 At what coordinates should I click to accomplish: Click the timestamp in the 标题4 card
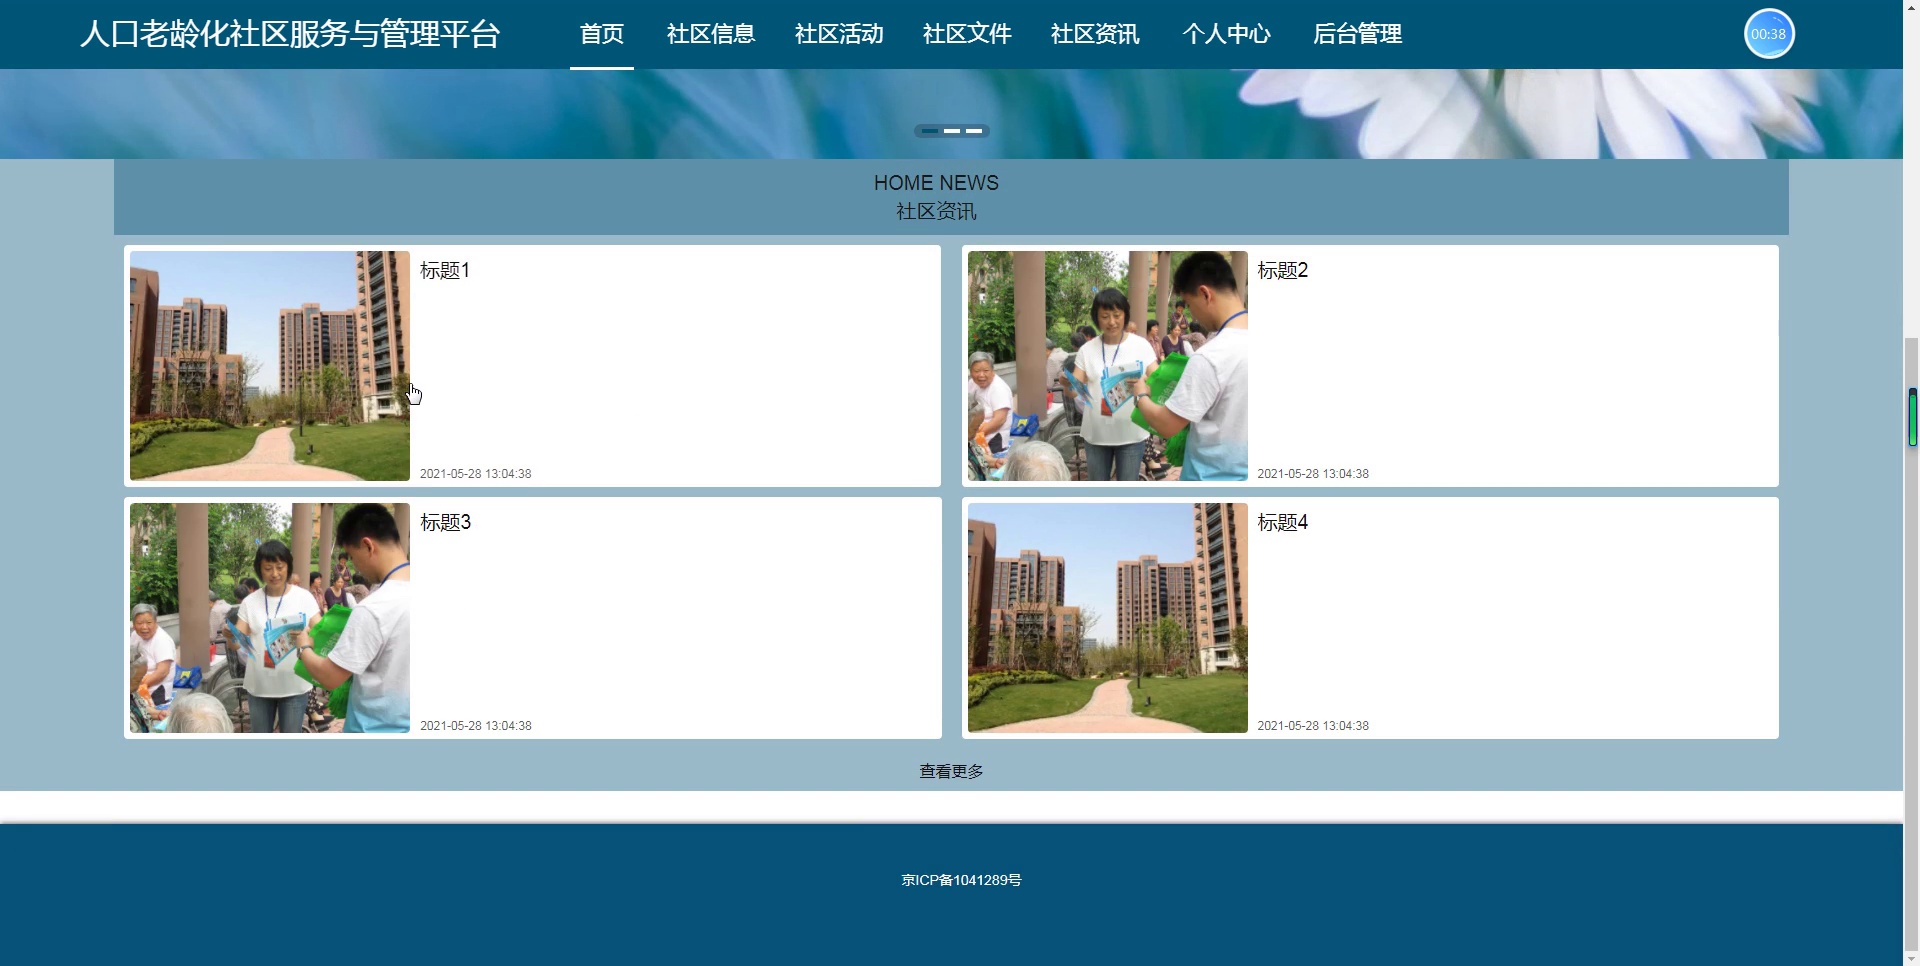1313,726
